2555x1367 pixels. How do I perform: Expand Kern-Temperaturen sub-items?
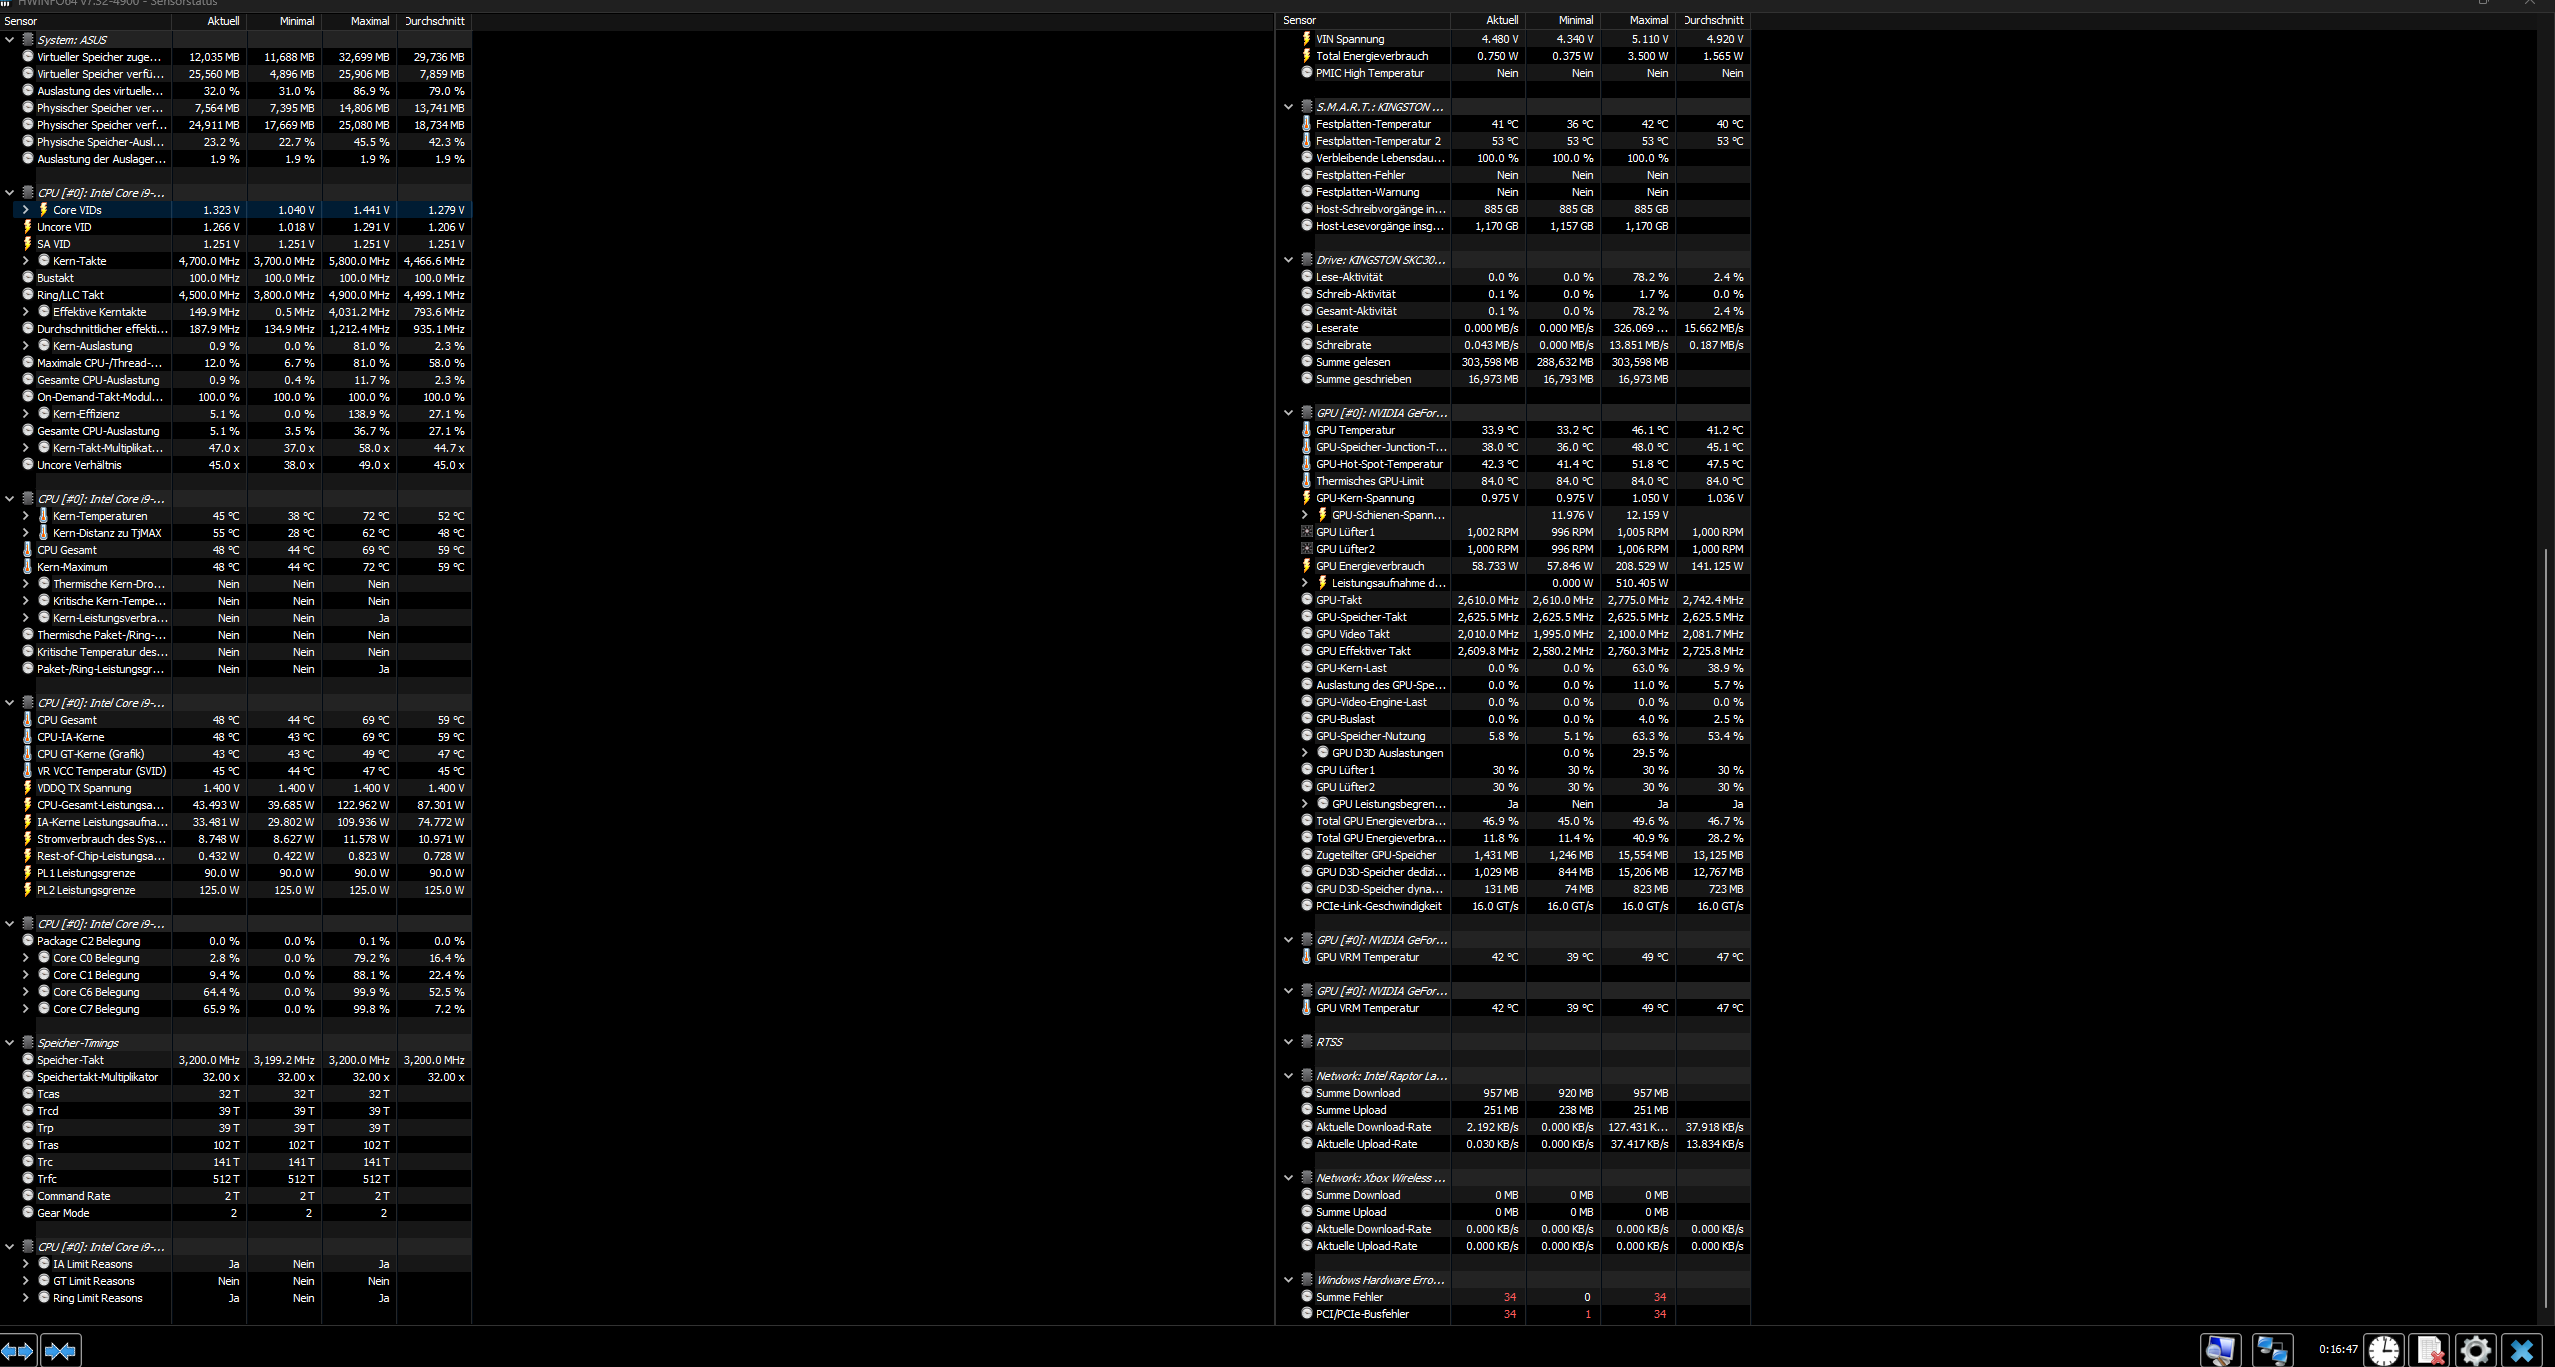pos(26,516)
